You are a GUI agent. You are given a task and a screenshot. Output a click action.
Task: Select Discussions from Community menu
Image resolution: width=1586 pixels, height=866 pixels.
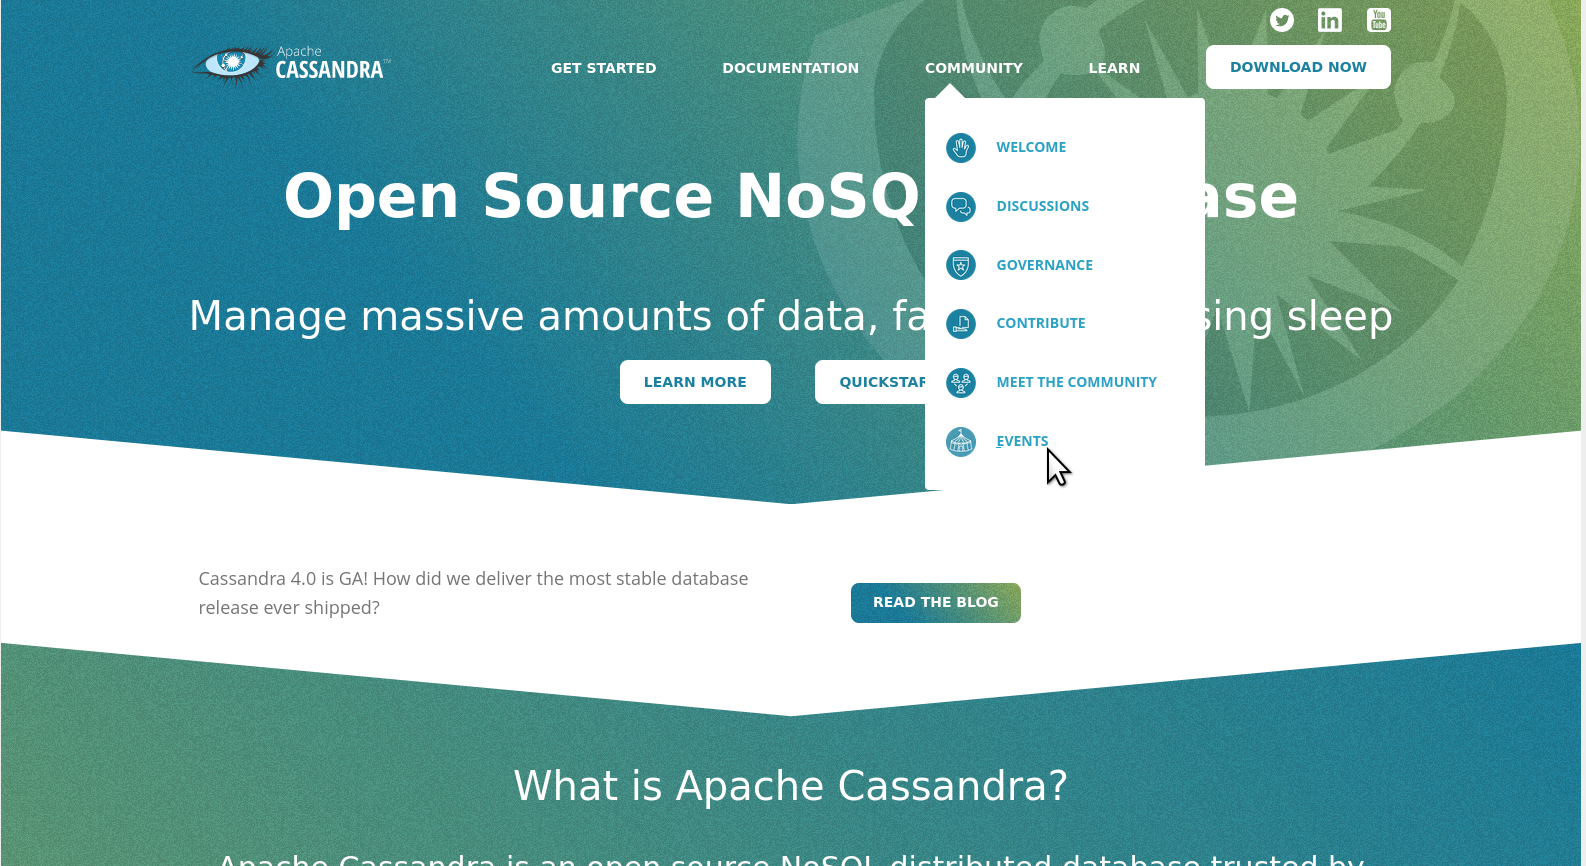[1042, 206]
